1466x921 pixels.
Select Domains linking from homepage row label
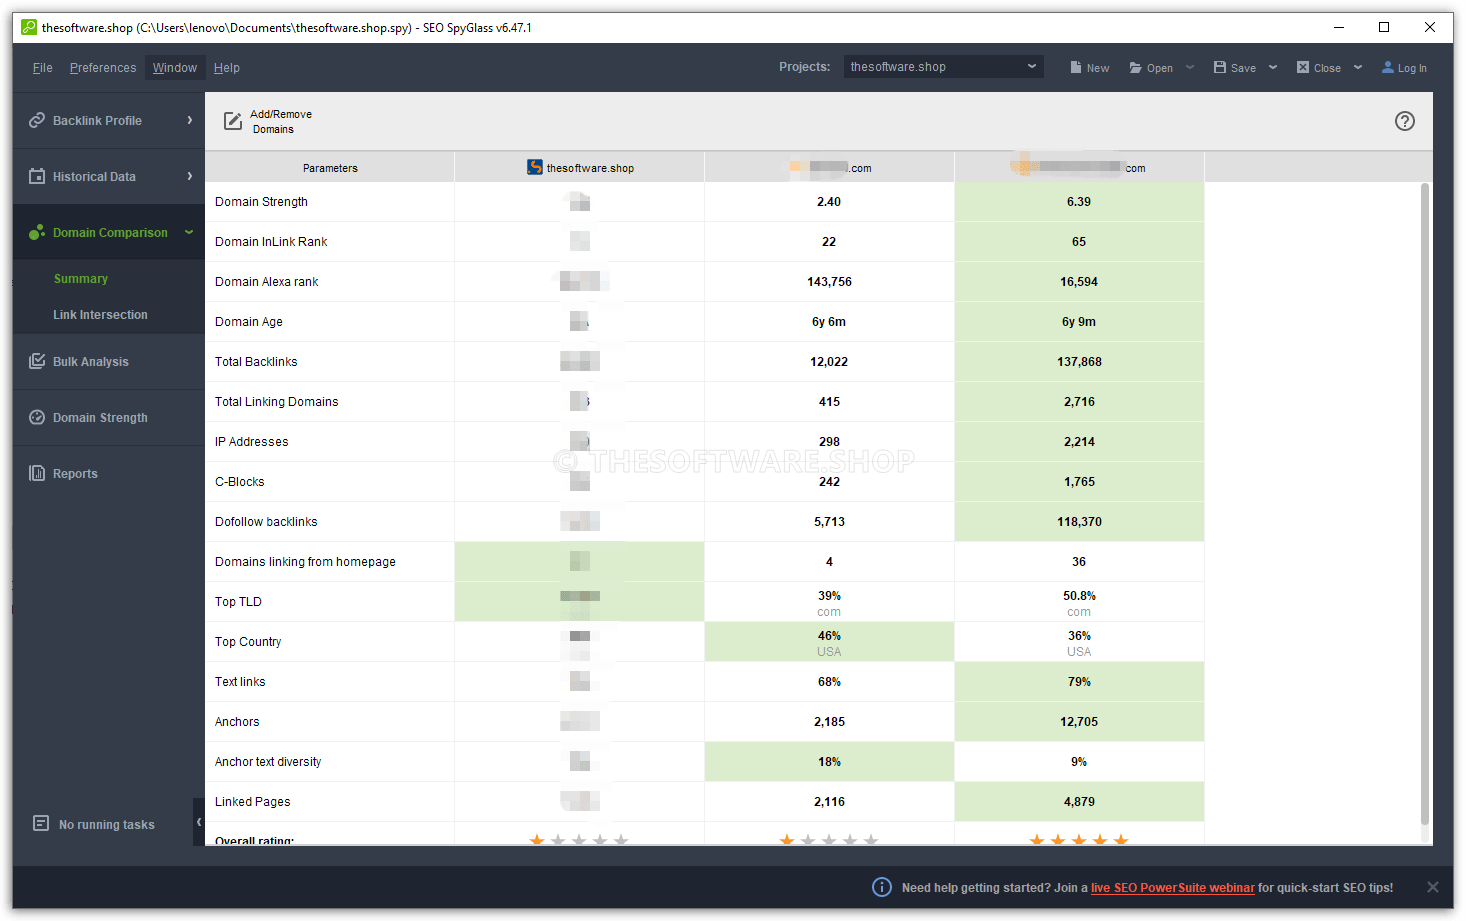pos(305,562)
